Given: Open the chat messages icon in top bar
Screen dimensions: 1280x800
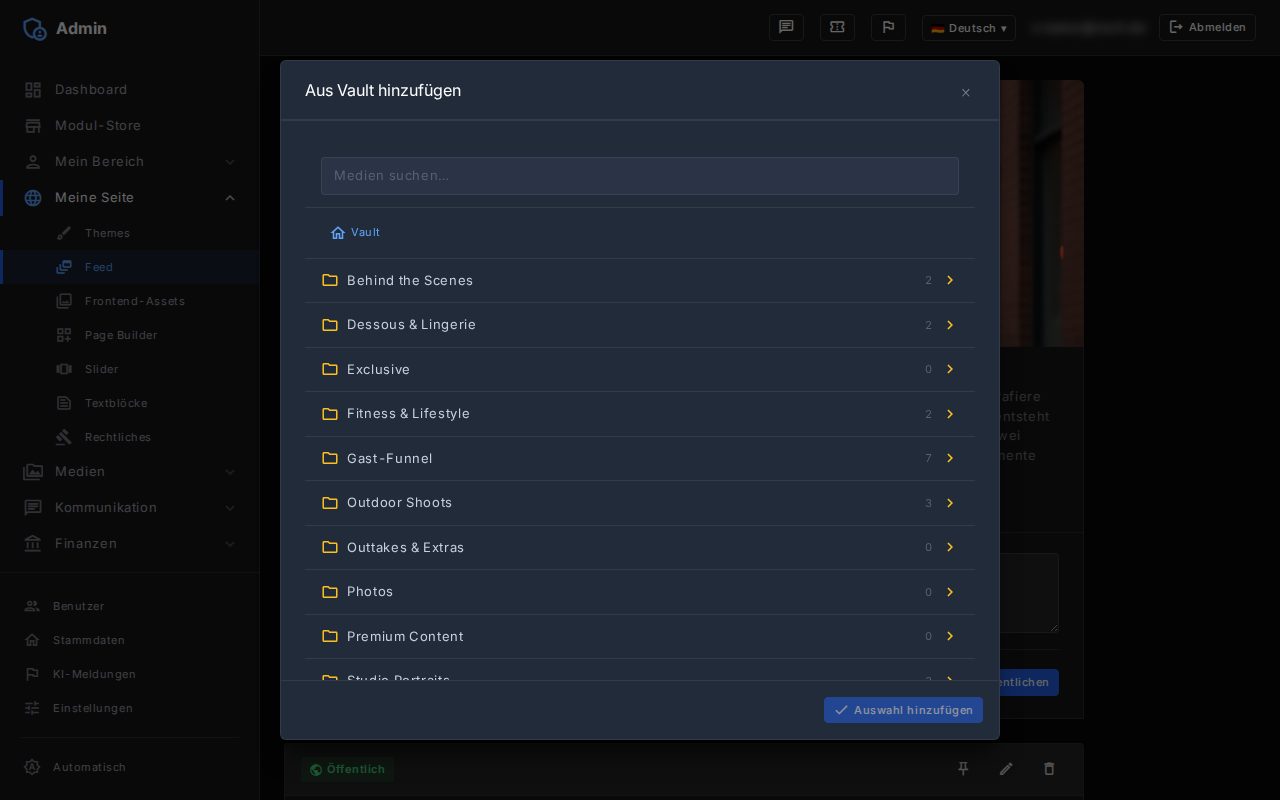Looking at the screenshot, I should pyautogui.click(x=786, y=27).
